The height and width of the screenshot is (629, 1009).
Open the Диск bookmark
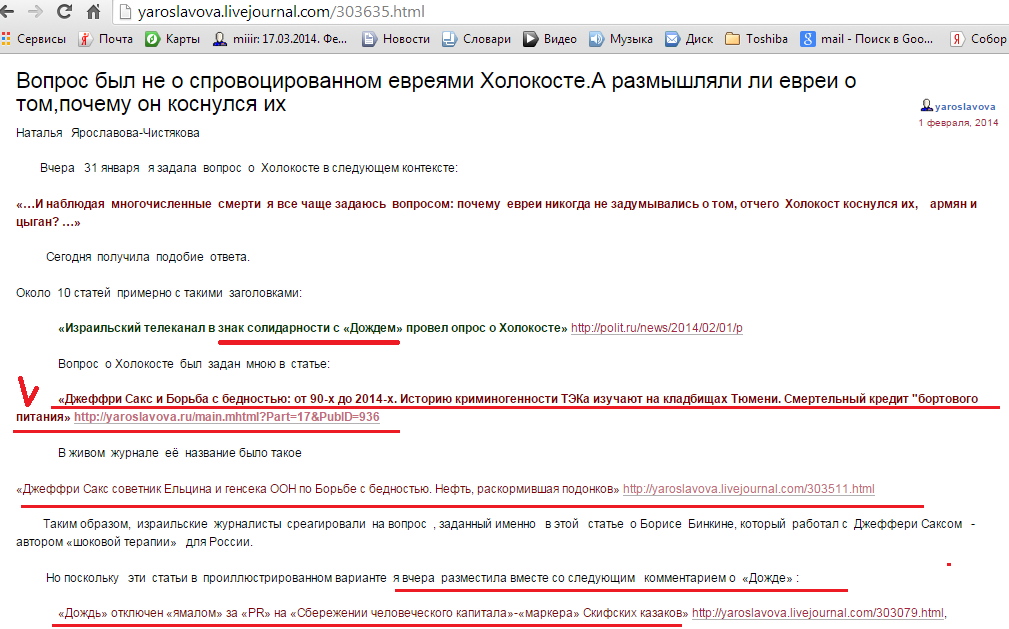coord(689,39)
